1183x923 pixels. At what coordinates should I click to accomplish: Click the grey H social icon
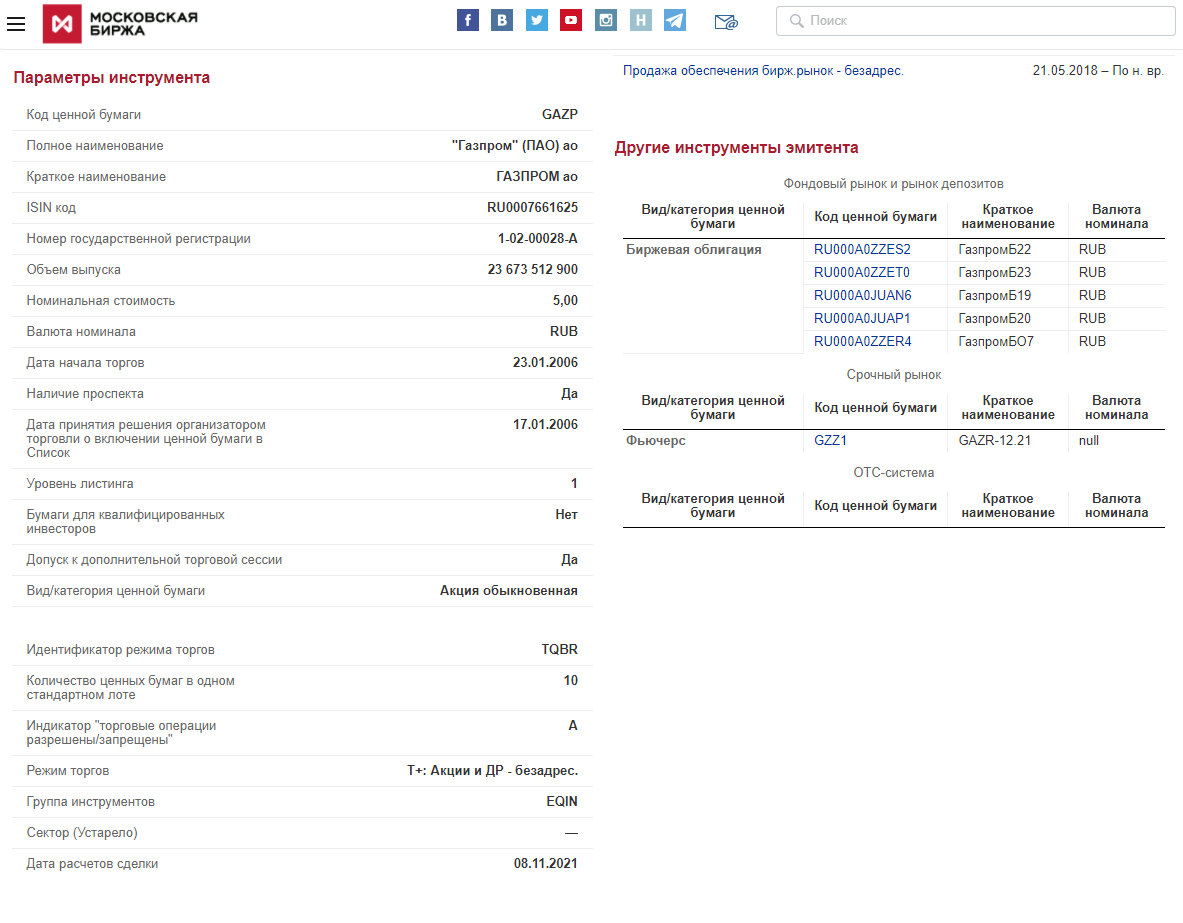641,20
